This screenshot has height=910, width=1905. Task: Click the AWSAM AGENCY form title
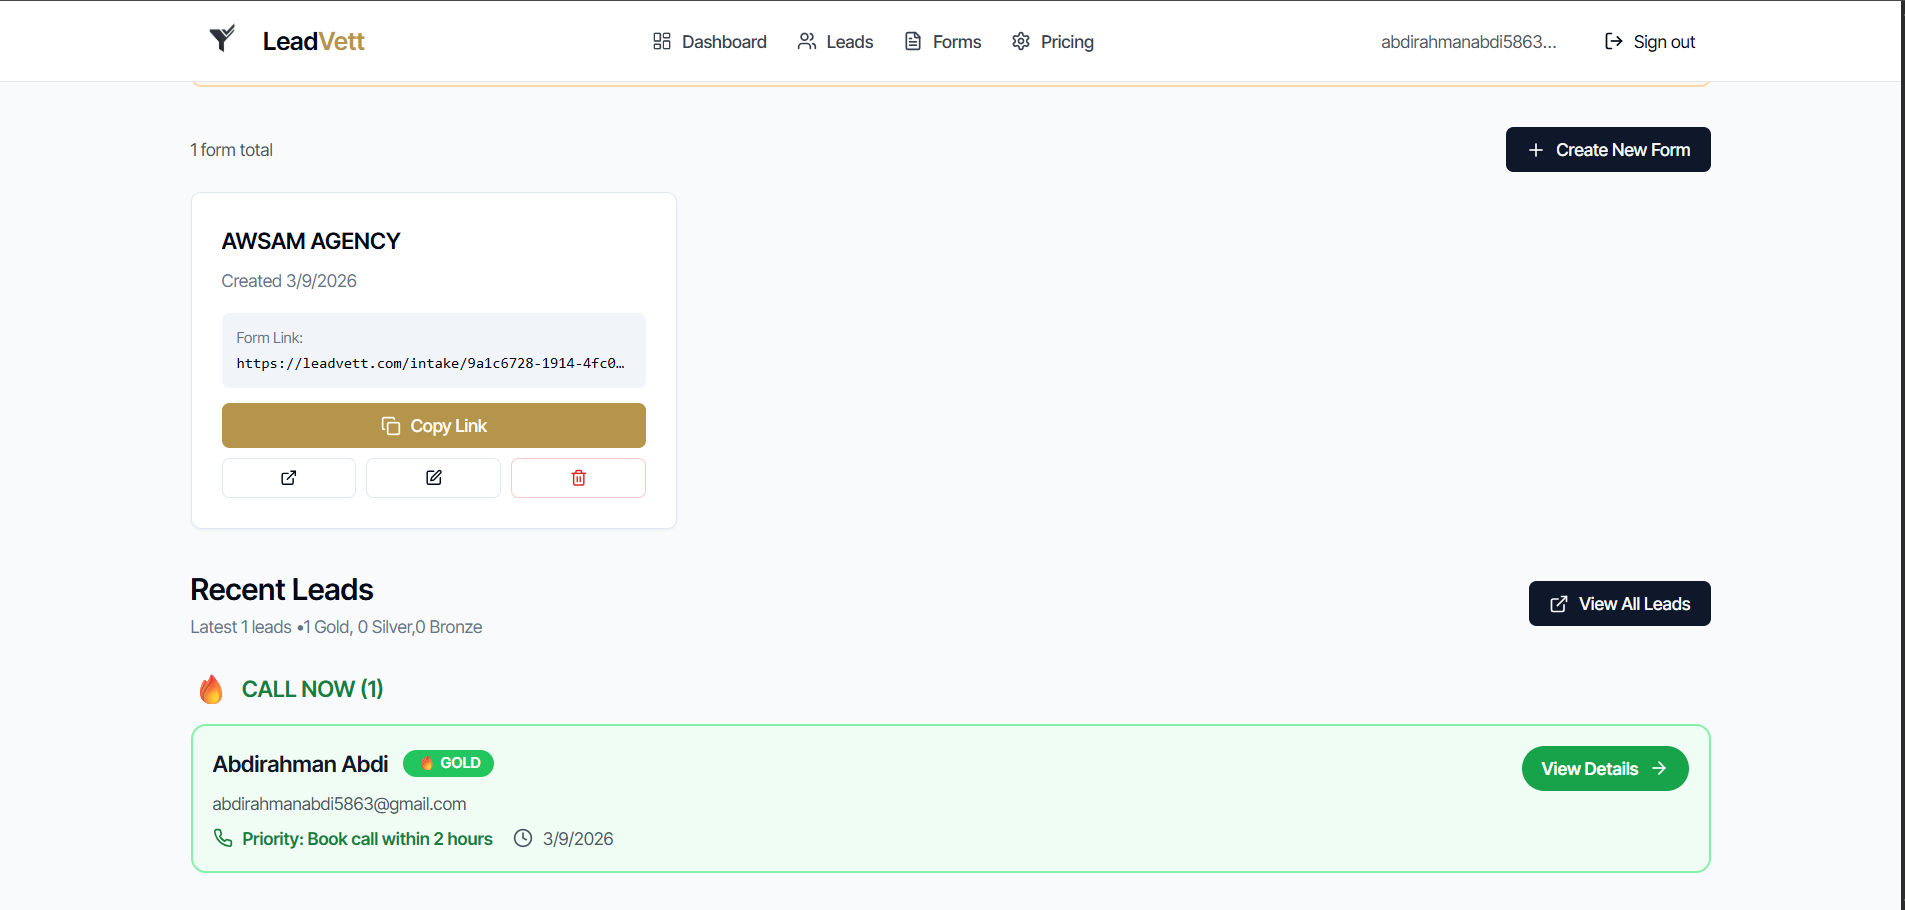click(x=311, y=241)
